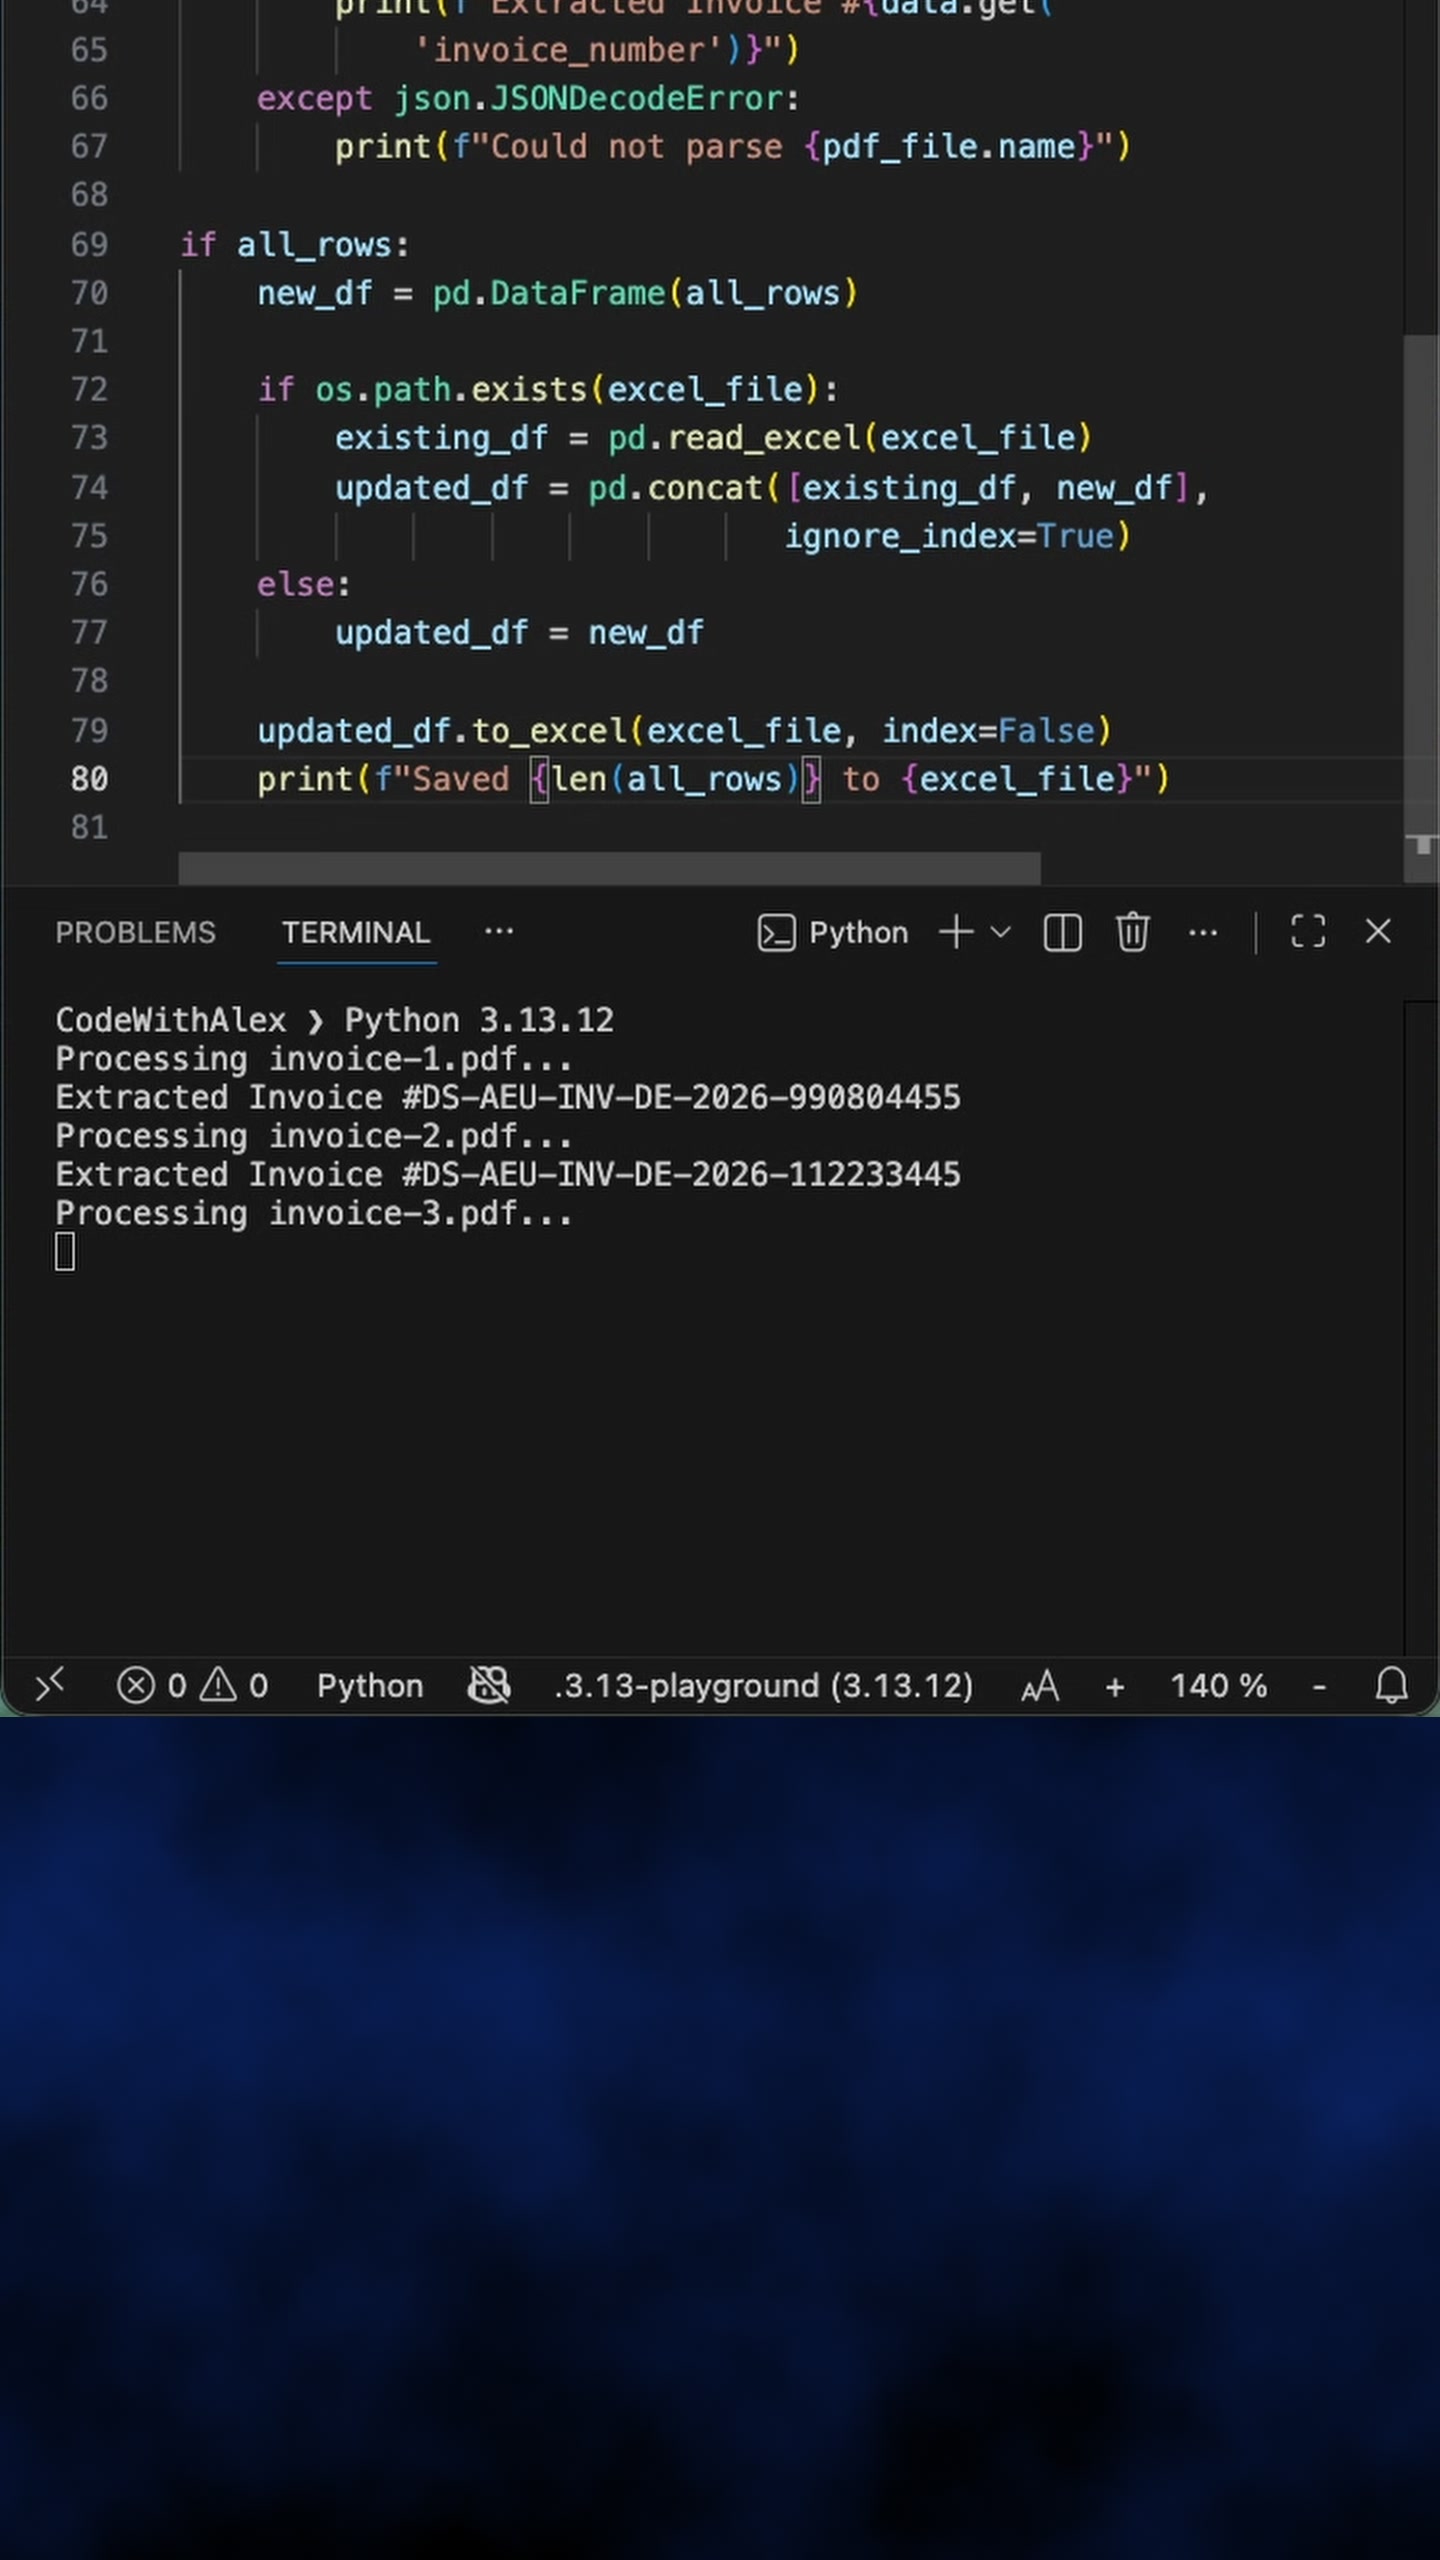The image size is (1440, 2560).
Task: Click the editor horizontal scrollbar
Action: tap(609, 867)
